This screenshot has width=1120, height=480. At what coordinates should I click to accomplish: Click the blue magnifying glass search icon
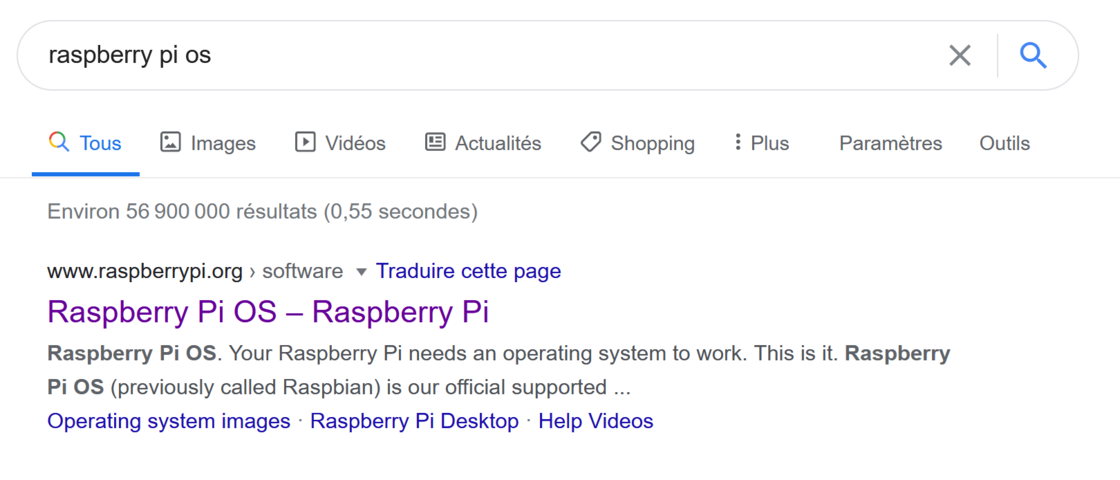click(1033, 55)
